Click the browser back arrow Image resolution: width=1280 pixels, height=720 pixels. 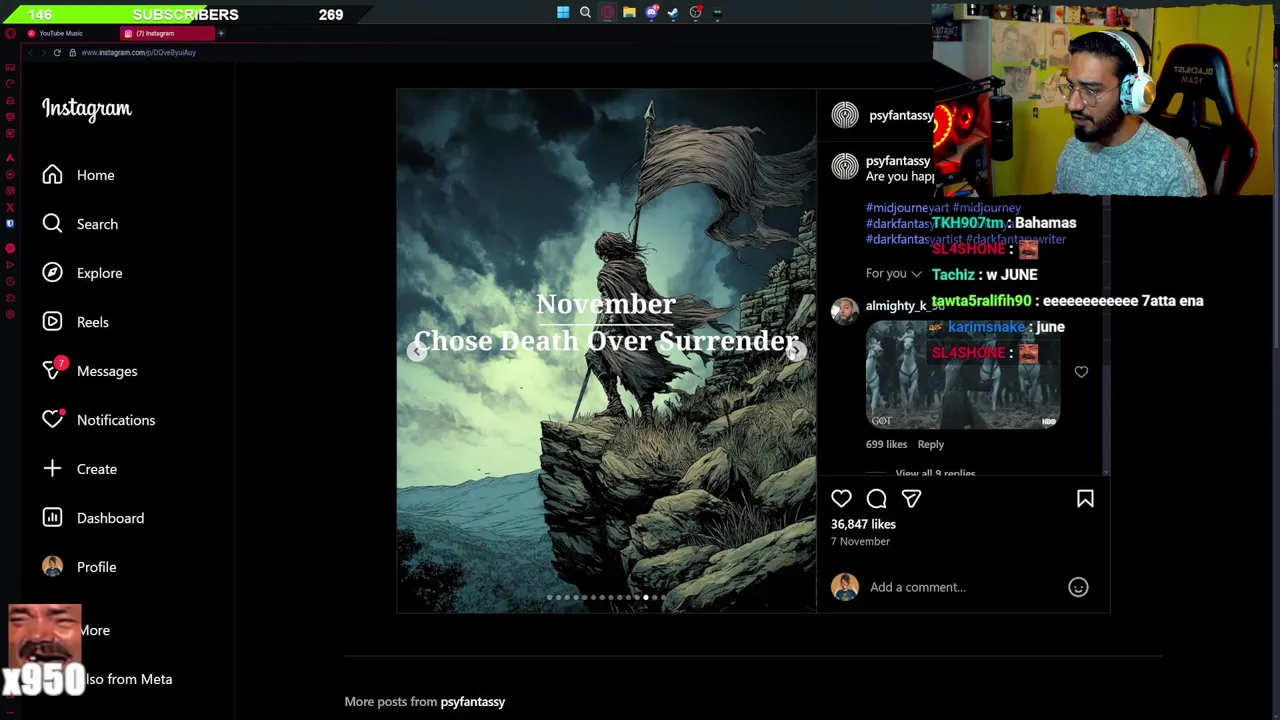31,52
